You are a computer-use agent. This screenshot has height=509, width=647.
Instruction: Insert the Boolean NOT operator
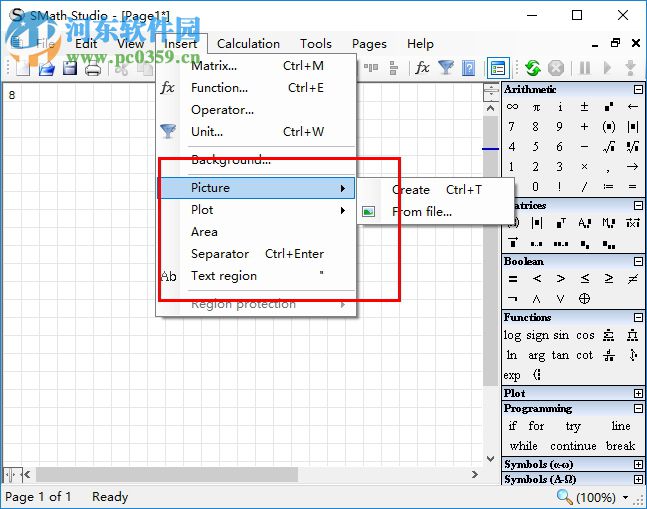coord(512,299)
